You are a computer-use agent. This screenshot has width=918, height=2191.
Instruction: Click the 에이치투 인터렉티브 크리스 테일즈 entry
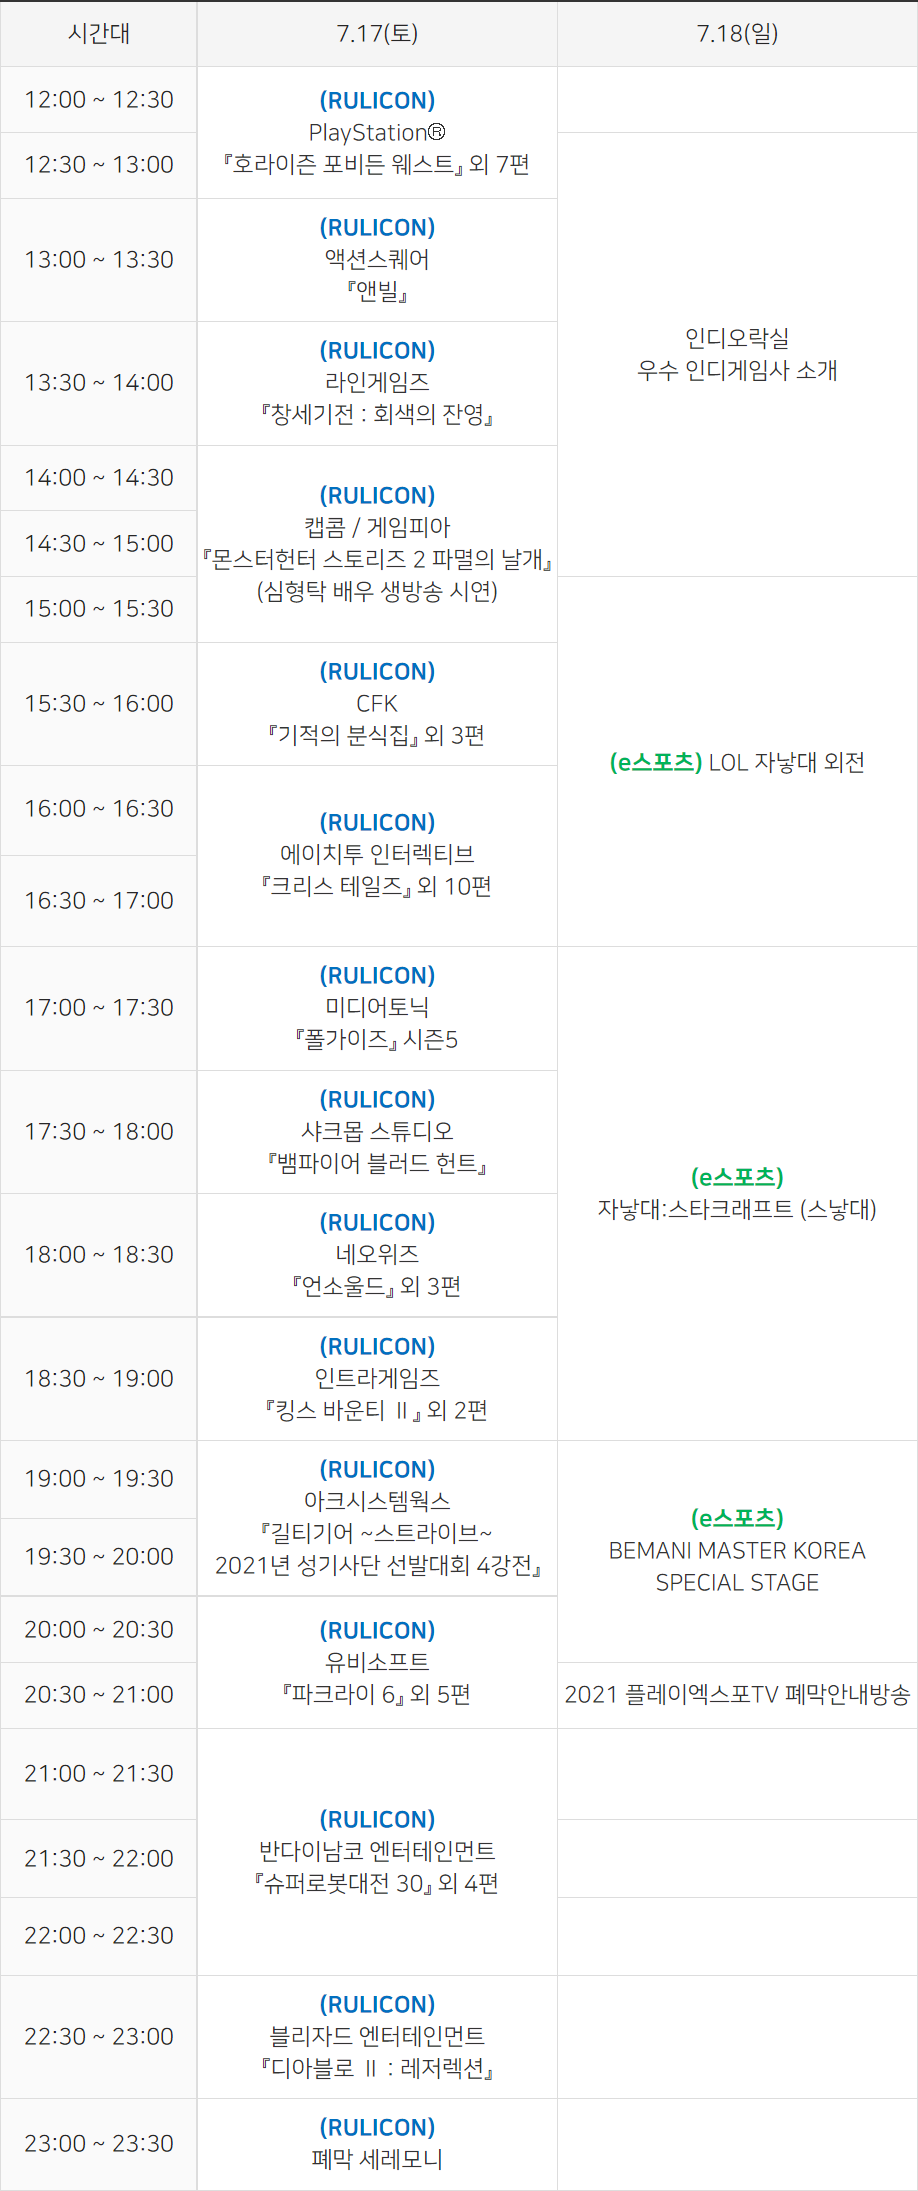pos(377,855)
